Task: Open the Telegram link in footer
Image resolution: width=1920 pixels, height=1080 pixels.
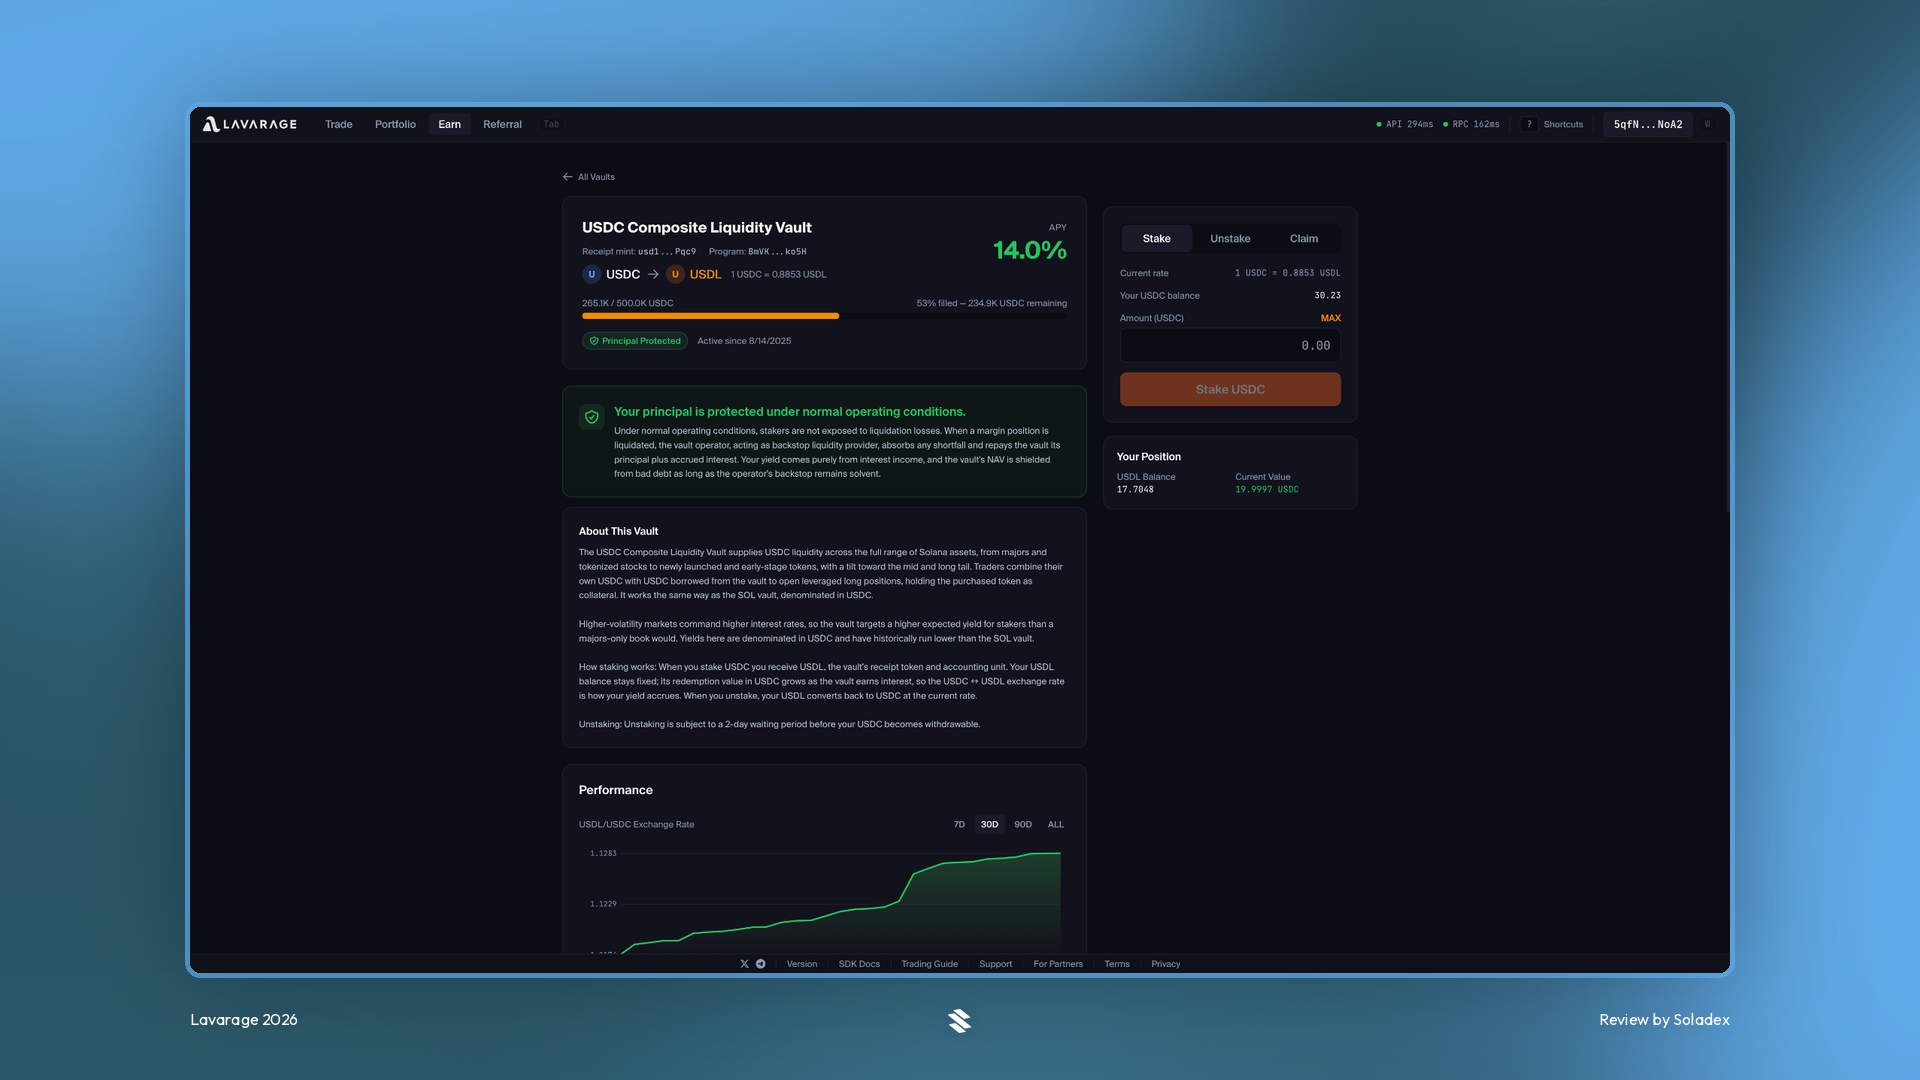Action: click(x=761, y=964)
